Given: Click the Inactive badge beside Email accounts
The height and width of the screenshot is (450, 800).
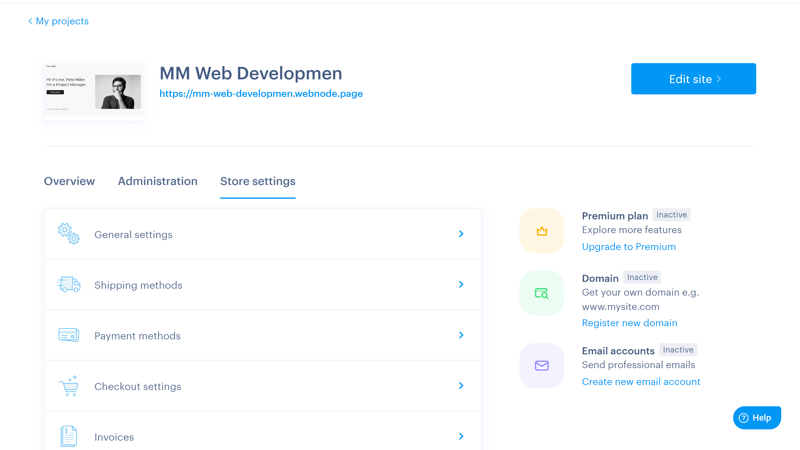Looking at the screenshot, I should (x=678, y=349).
